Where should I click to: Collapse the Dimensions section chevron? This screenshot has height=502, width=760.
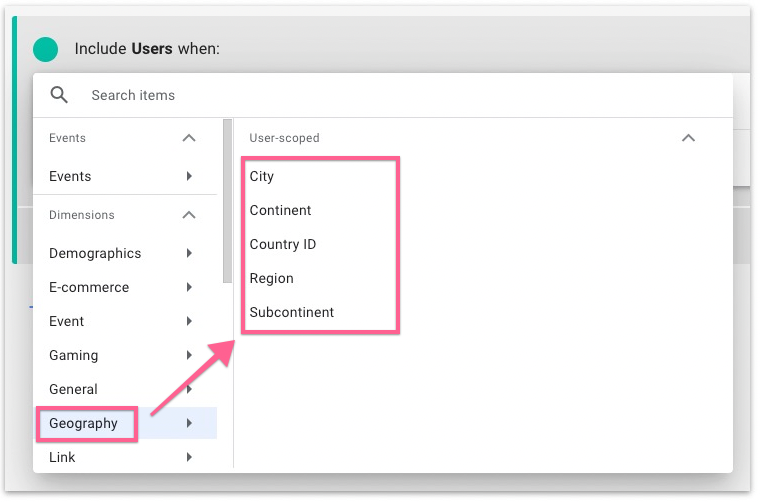(x=189, y=215)
